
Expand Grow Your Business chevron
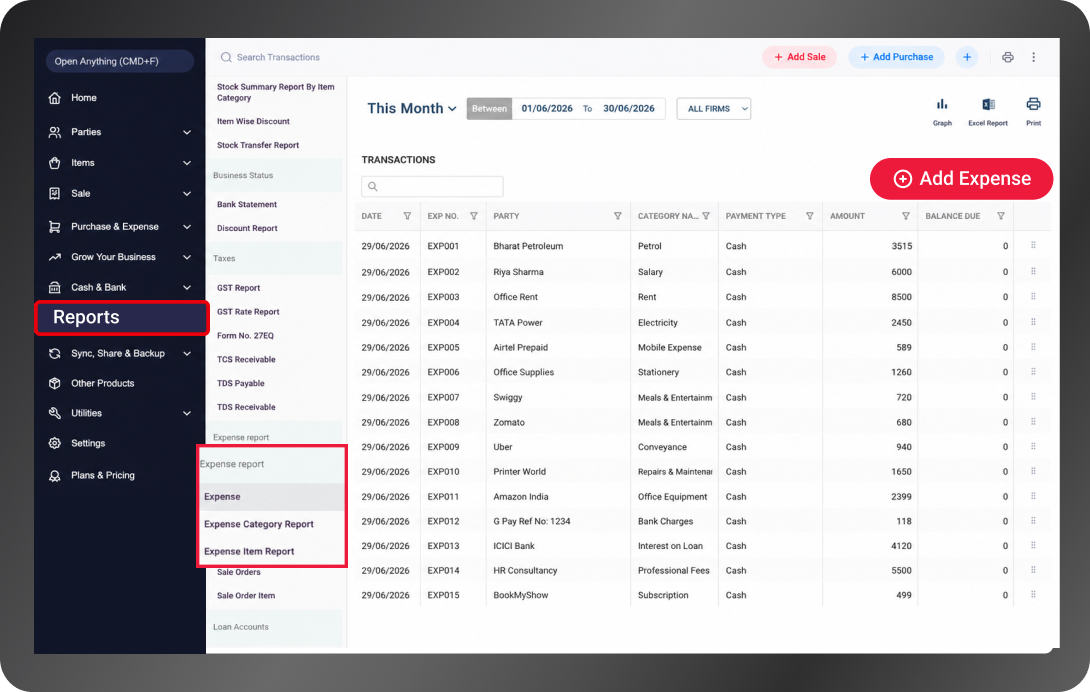tap(187, 257)
